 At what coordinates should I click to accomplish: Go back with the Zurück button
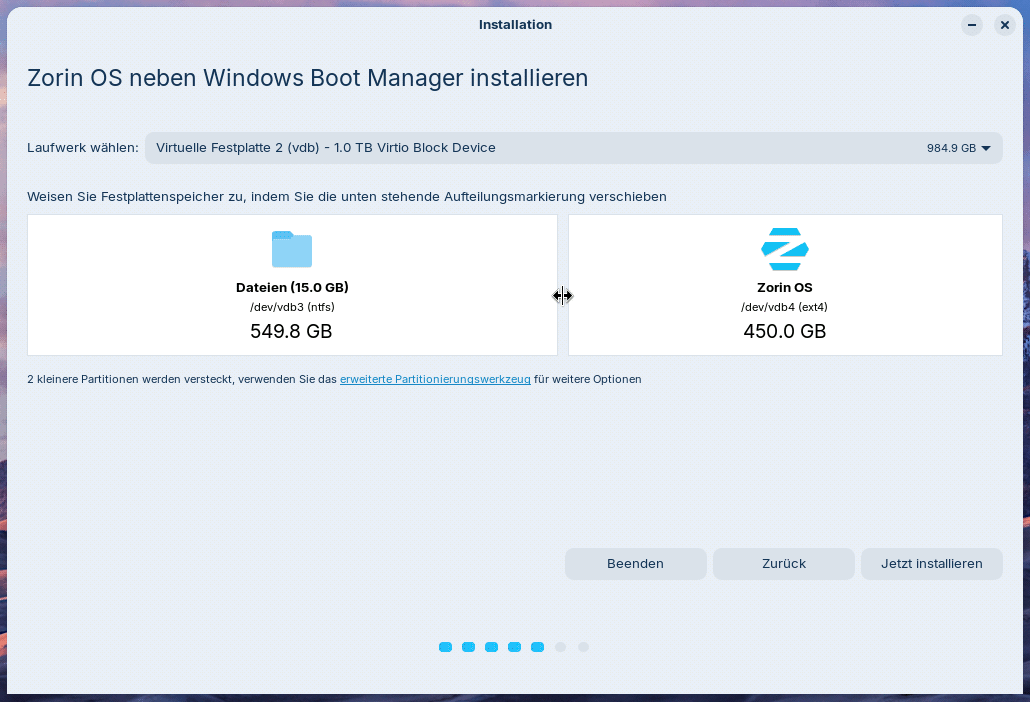click(784, 563)
